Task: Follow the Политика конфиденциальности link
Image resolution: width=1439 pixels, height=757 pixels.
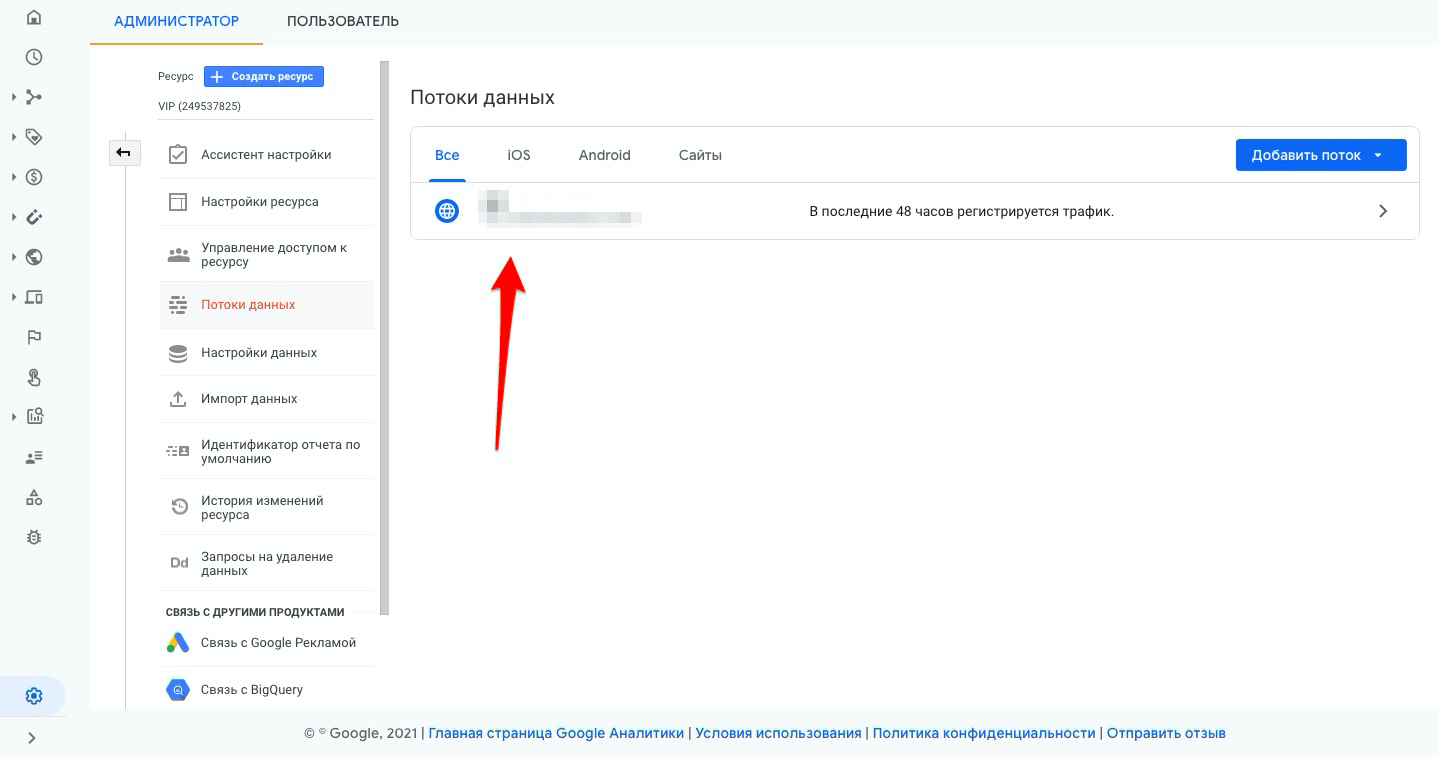Action: pos(984,733)
